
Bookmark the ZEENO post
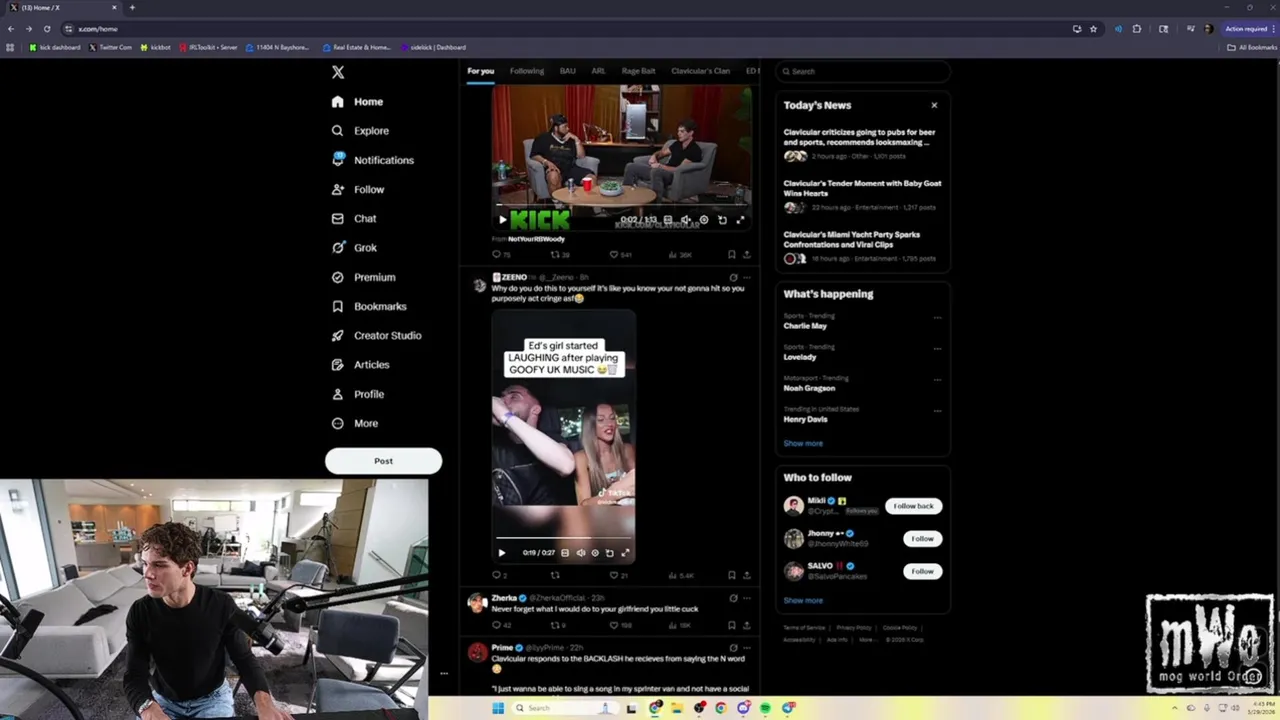click(731, 575)
